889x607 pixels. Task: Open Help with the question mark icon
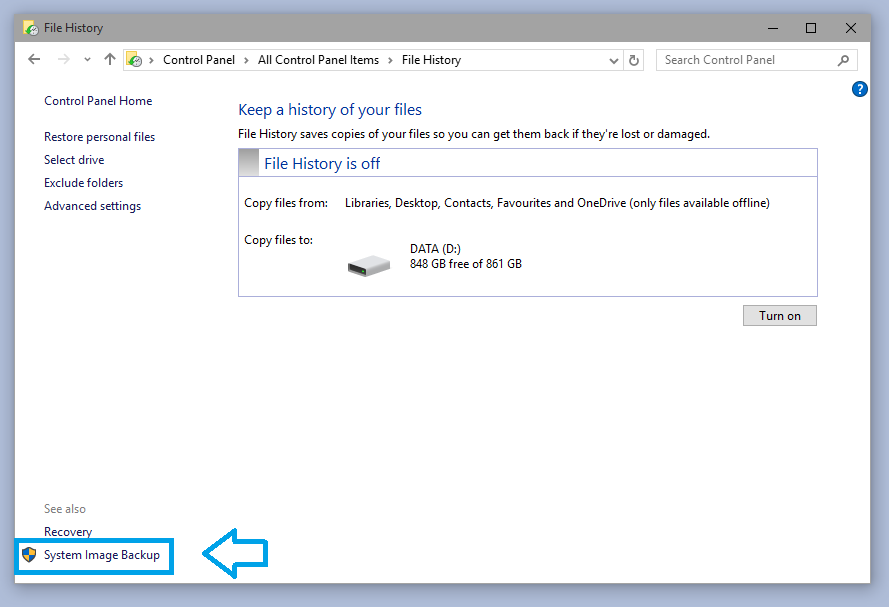[860, 89]
